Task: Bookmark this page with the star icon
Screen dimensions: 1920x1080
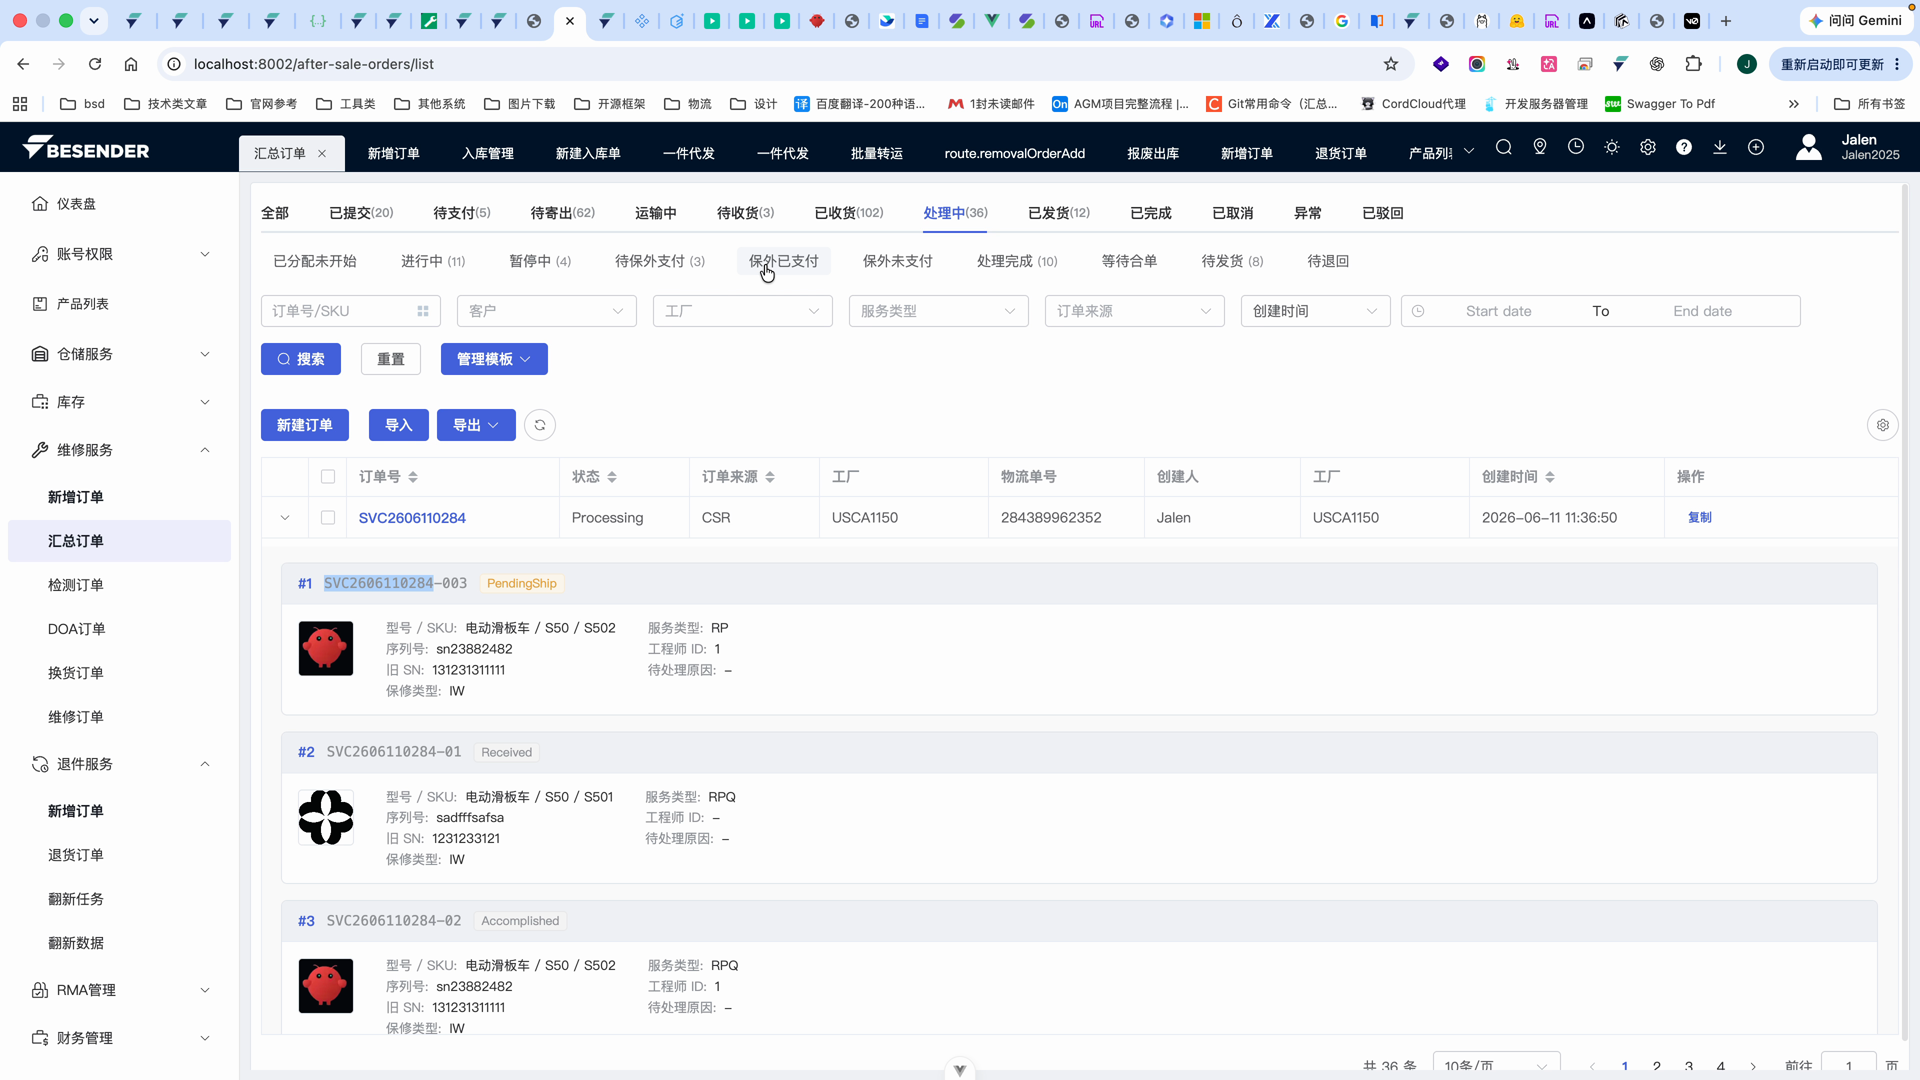Action: coord(1391,64)
